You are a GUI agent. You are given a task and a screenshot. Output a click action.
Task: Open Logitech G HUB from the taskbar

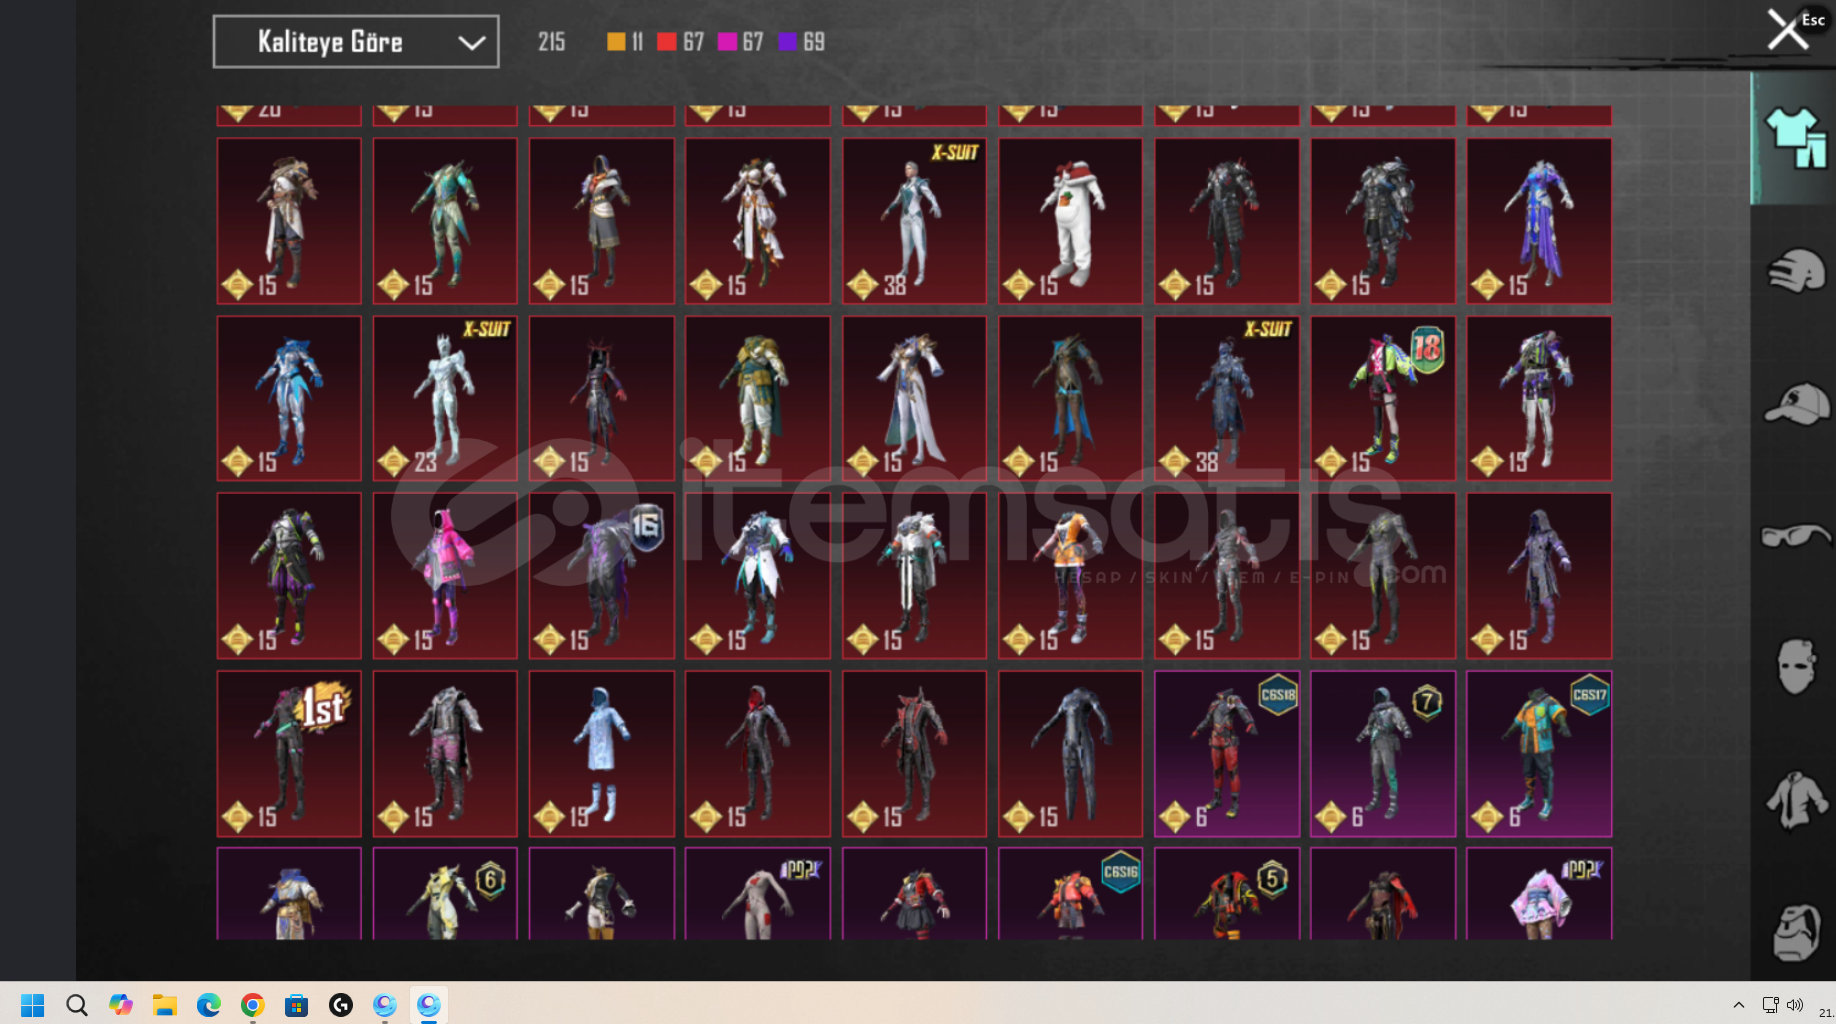click(341, 1005)
